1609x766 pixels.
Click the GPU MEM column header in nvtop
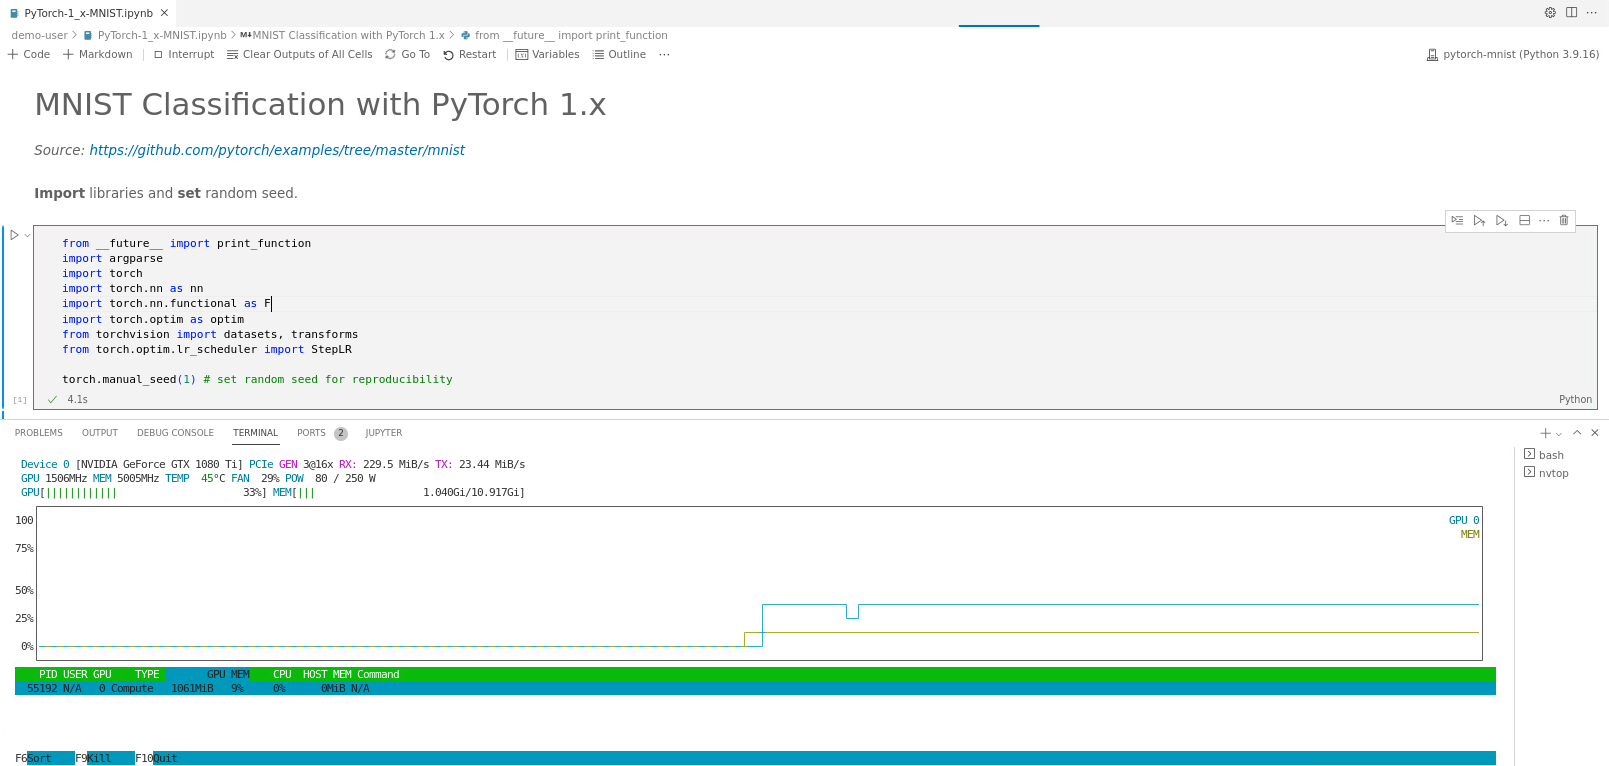click(228, 674)
